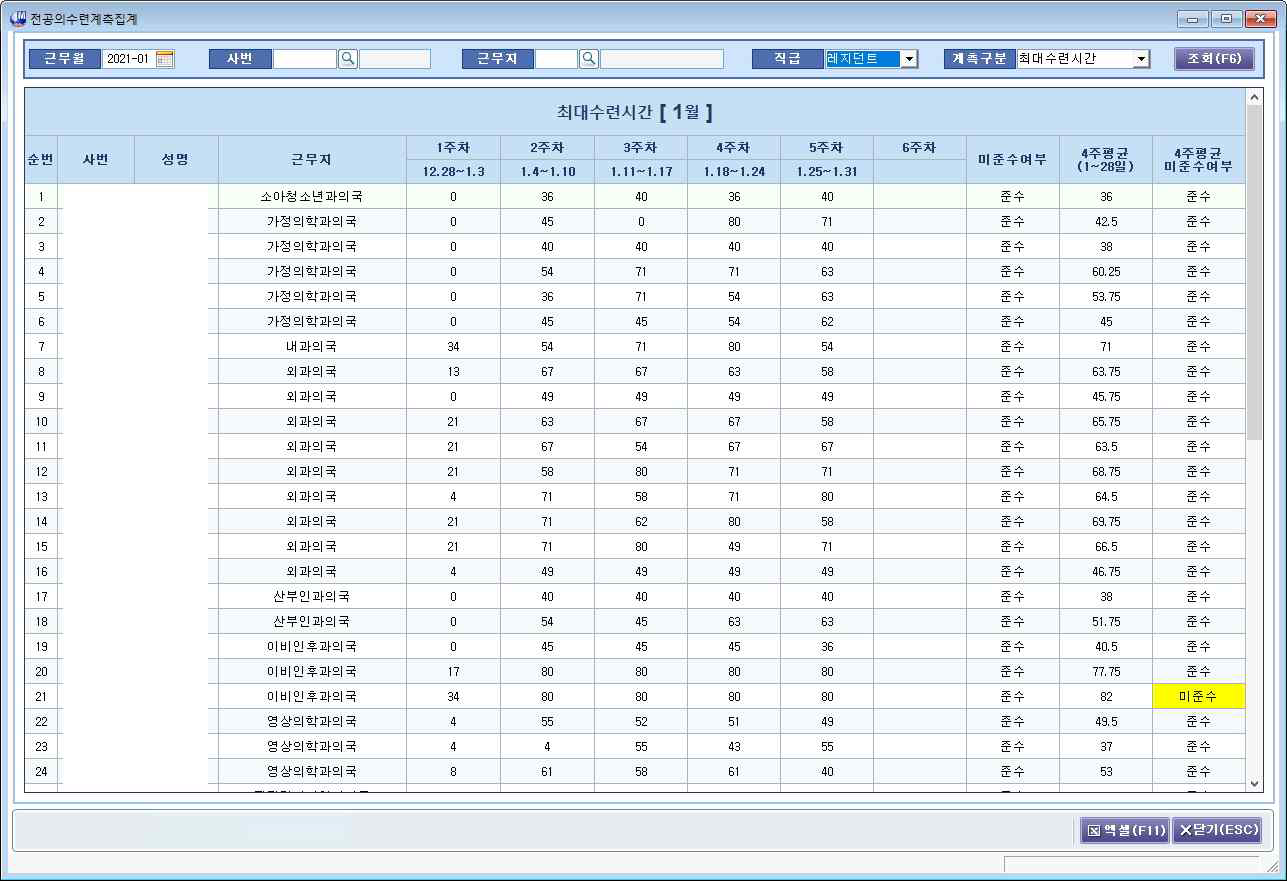This screenshot has width=1287, height=881.
Task: Click the 4주평균 미준수여부 column header
Action: point(1198,160)
